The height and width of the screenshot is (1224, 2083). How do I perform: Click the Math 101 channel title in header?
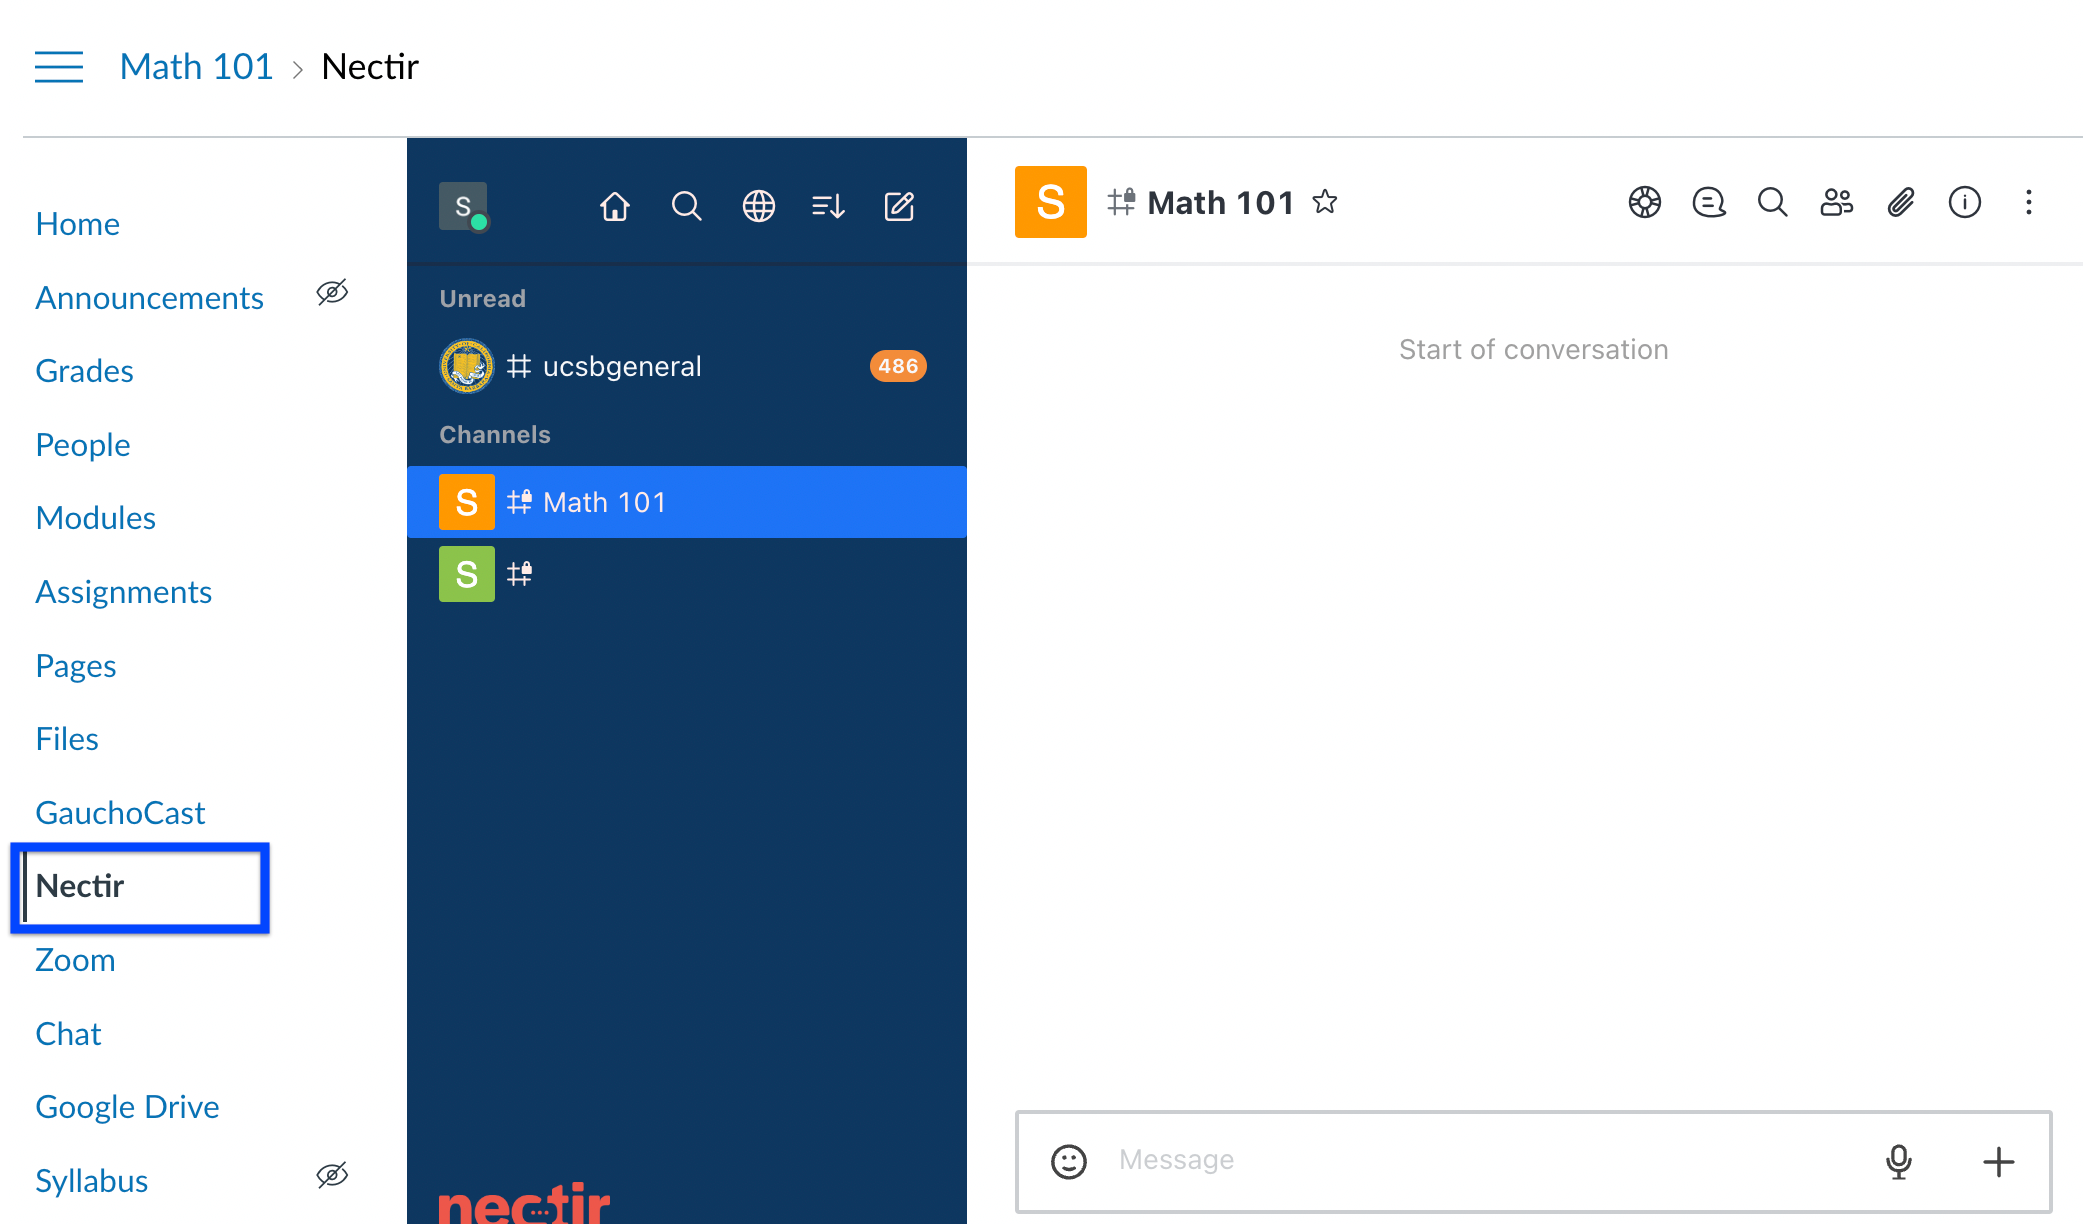coord(1221,203)
